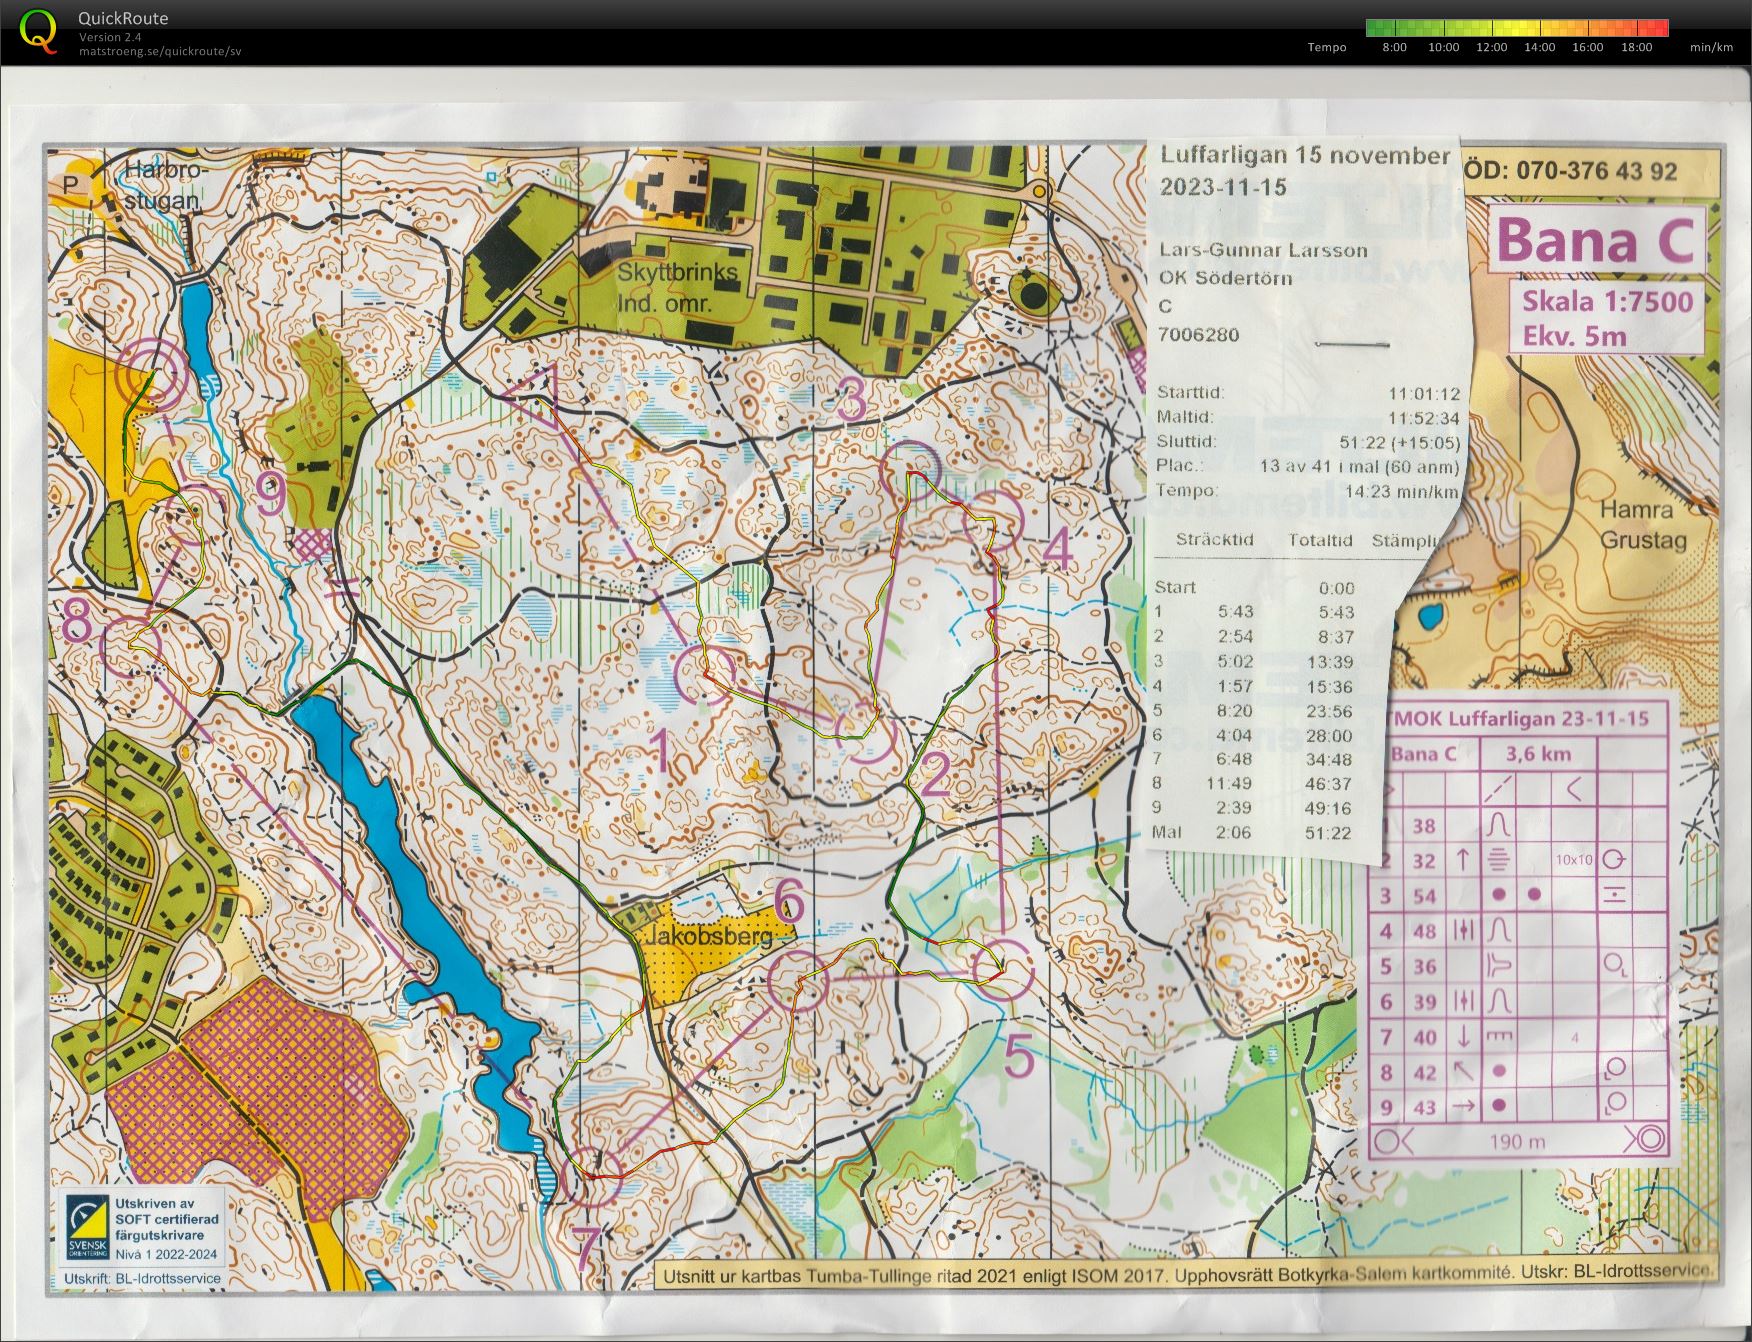This screenshot has height=1342, width=1752.
Task: Click the Svensk Orientering SOFT logo
Action: (86, 1229)
